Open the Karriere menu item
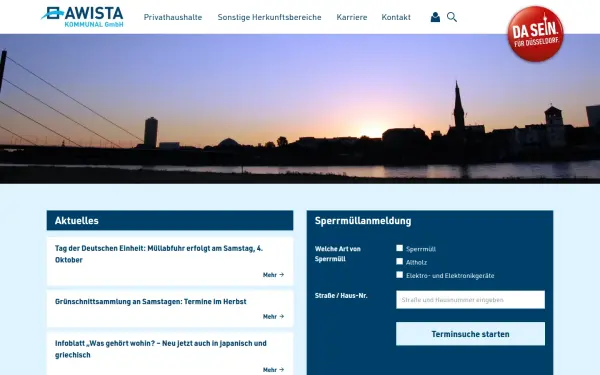The width and height of the screenshot is (600, 375). tap(352, 17)
